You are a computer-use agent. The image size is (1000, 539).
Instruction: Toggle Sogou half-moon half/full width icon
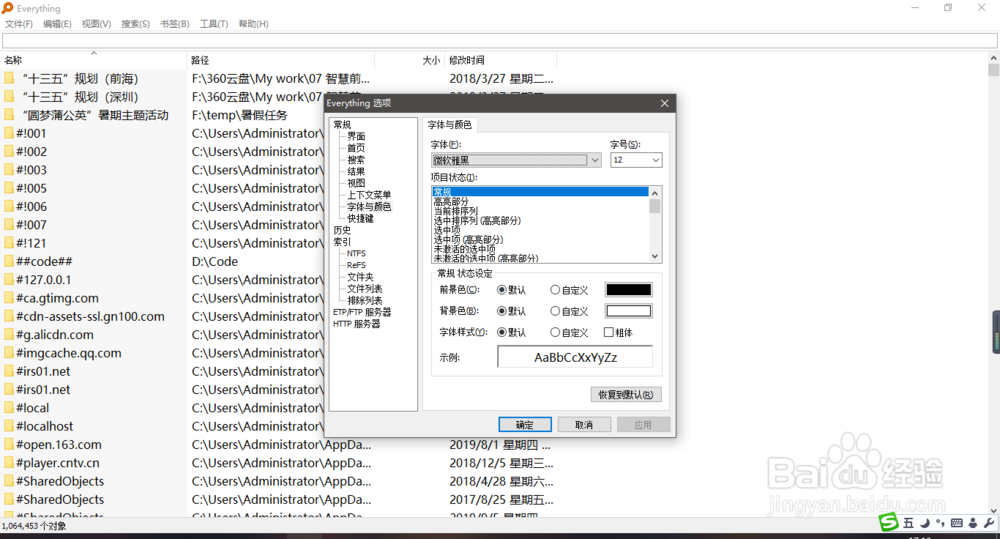[x=924, y=523]
